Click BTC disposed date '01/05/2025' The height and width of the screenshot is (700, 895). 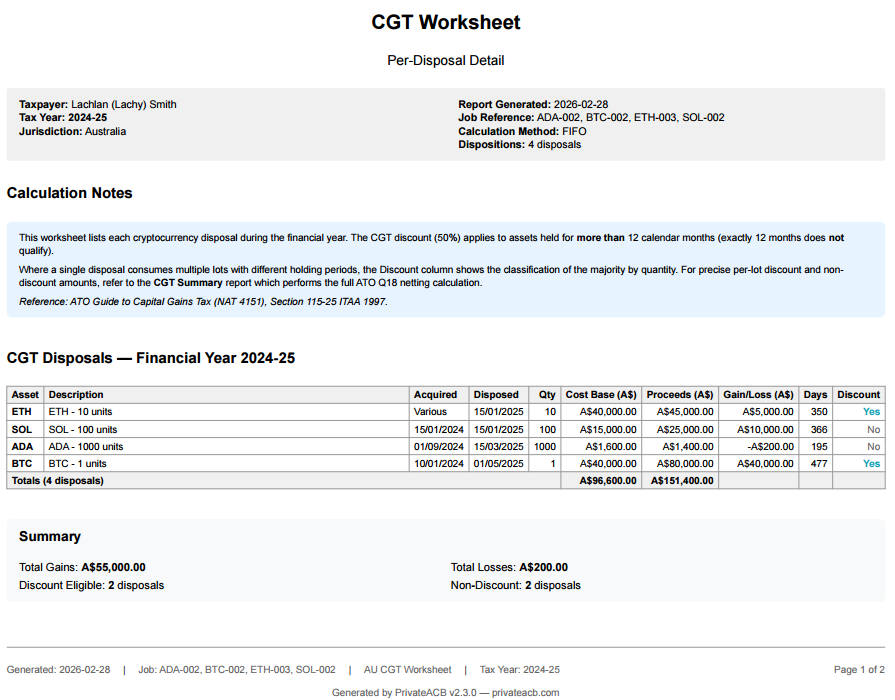click(x=498, y=464)
